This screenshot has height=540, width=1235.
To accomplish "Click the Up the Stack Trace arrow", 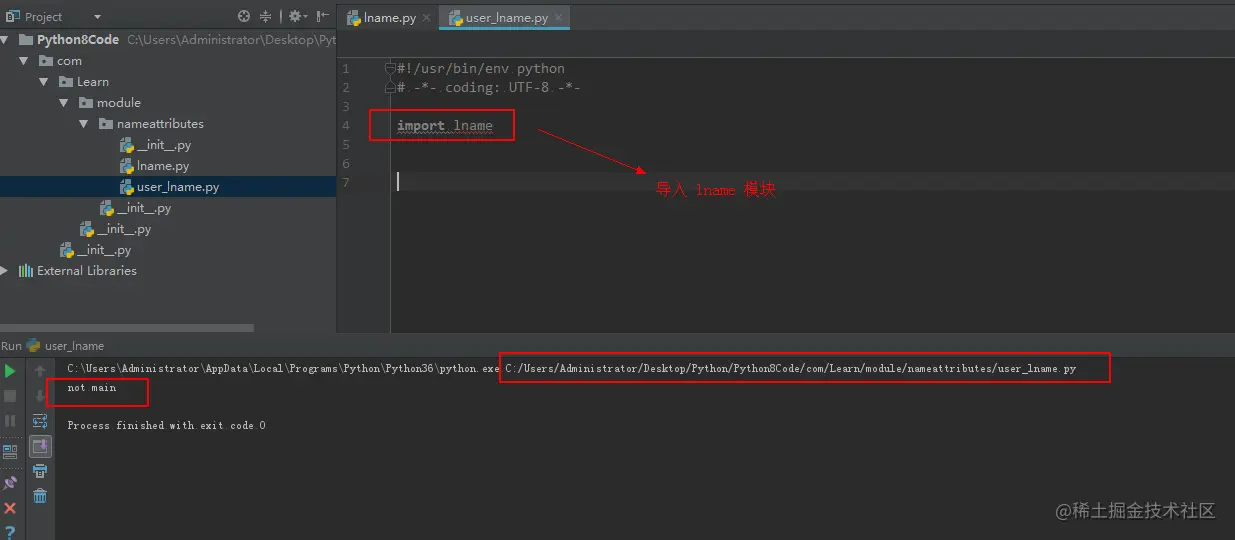I will coord(40,371).
